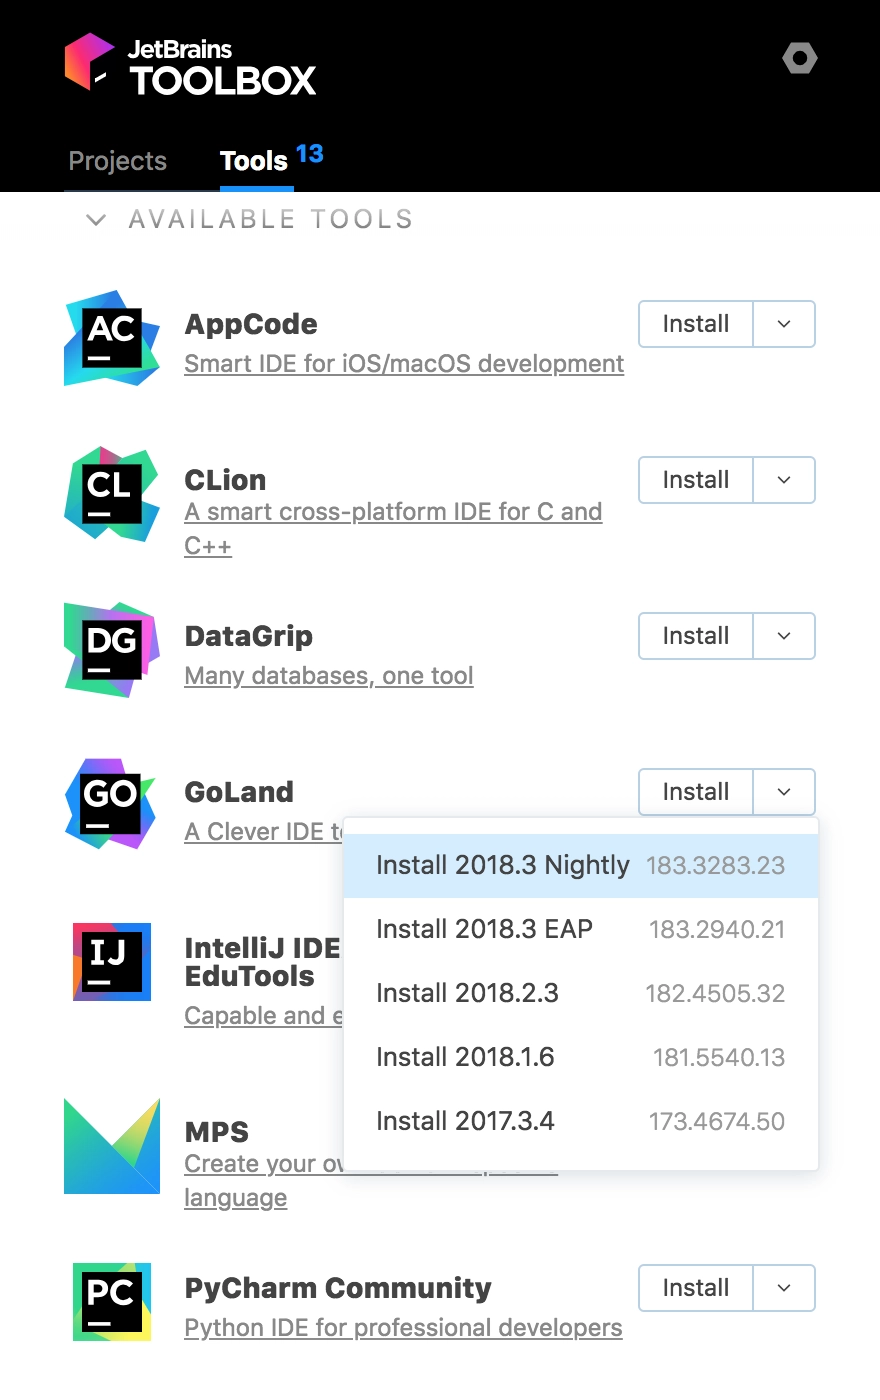Open CLion description link
The image size is (880, 1400).
393,529
